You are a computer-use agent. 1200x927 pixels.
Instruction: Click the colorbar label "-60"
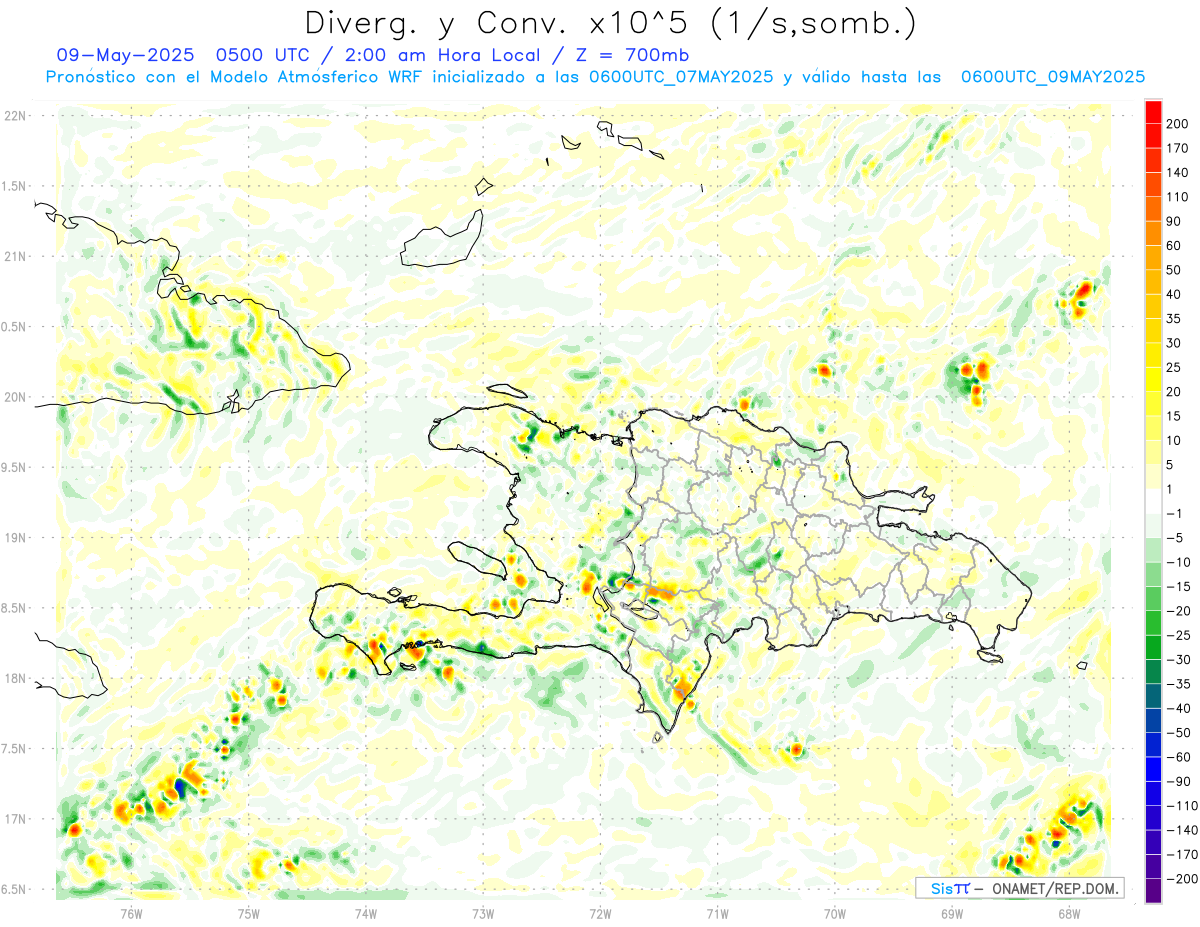(x=1181, y=758)
